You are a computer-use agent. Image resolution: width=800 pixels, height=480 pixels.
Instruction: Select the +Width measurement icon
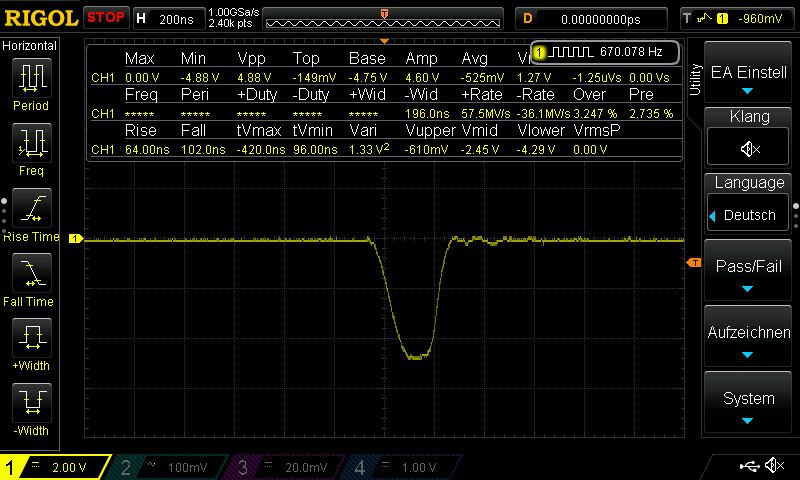[x=31, y=340]
